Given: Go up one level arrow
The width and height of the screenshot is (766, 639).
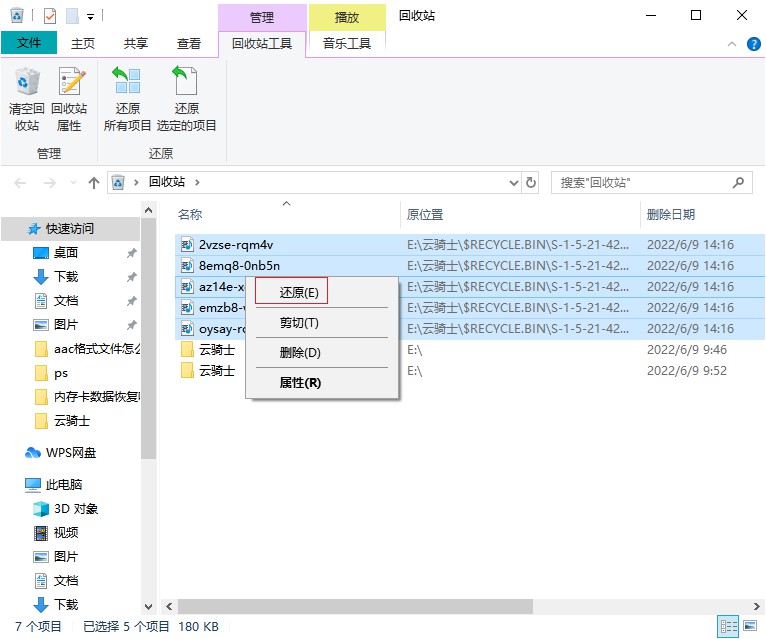Looking at the screenshot, I should (x=94, y=183).
